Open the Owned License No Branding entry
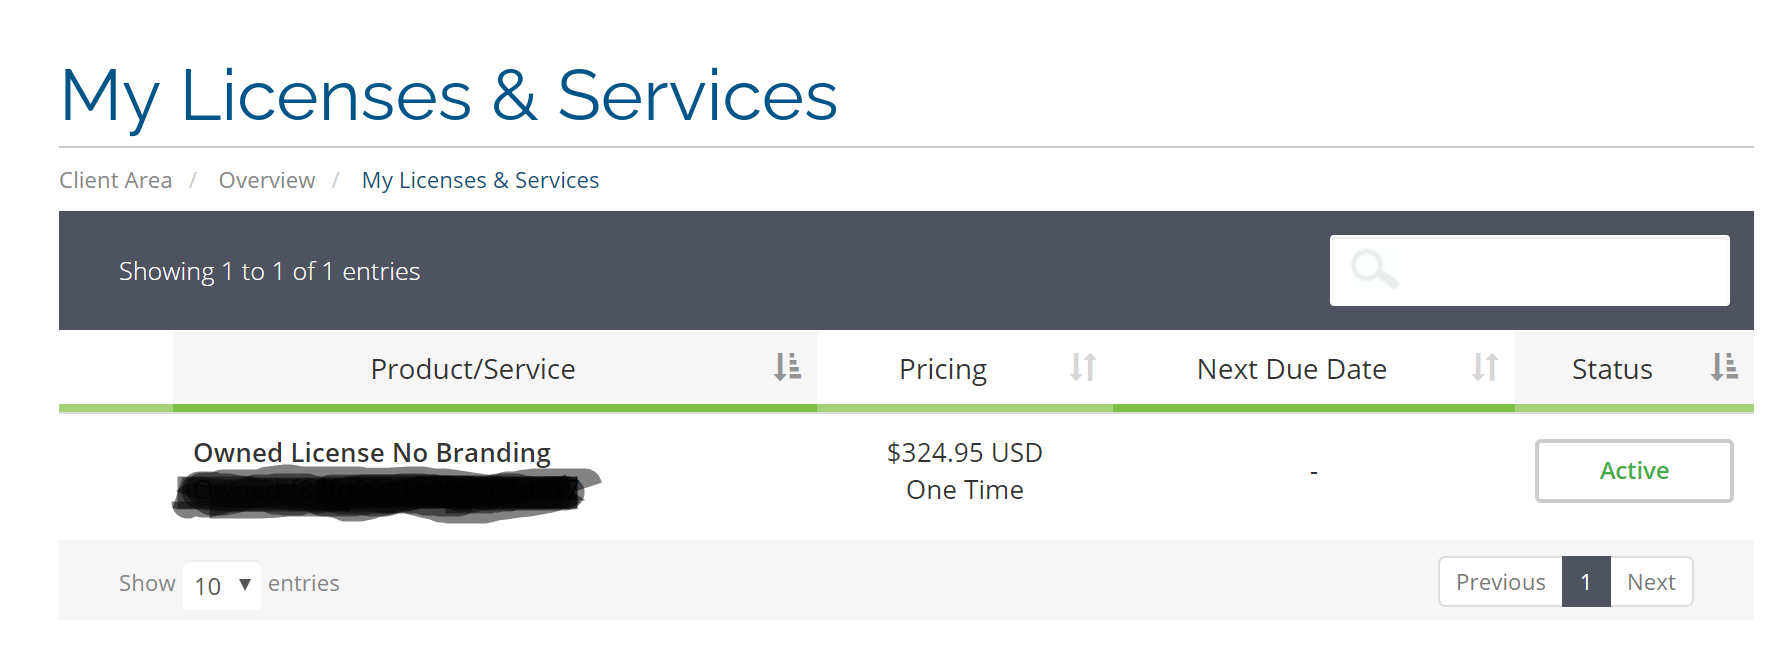 372,453
